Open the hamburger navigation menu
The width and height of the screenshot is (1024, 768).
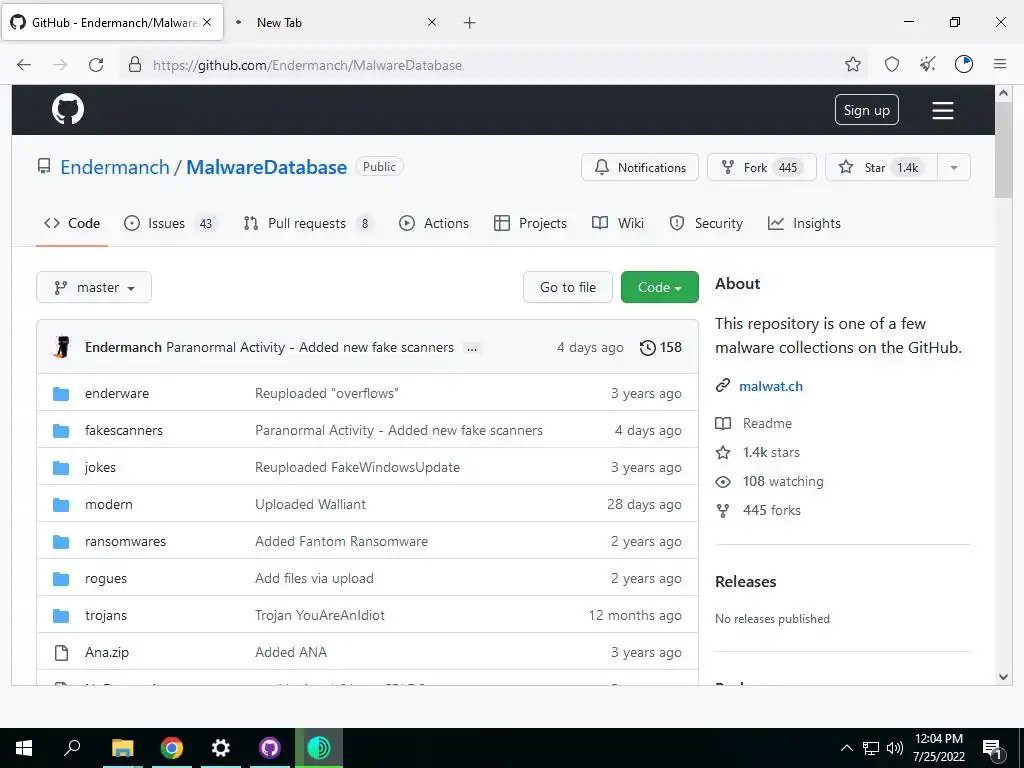[942, 110]
